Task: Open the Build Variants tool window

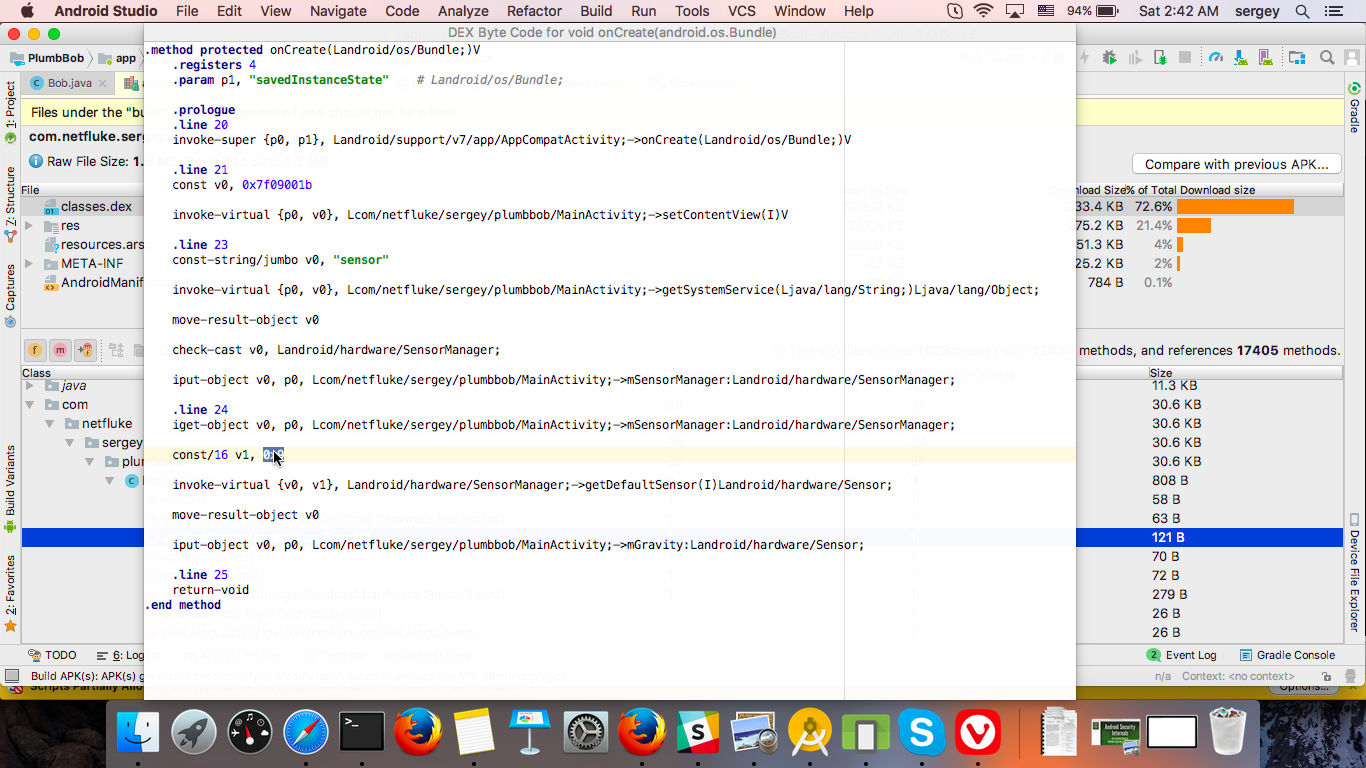Action: [x=10, y=489]
